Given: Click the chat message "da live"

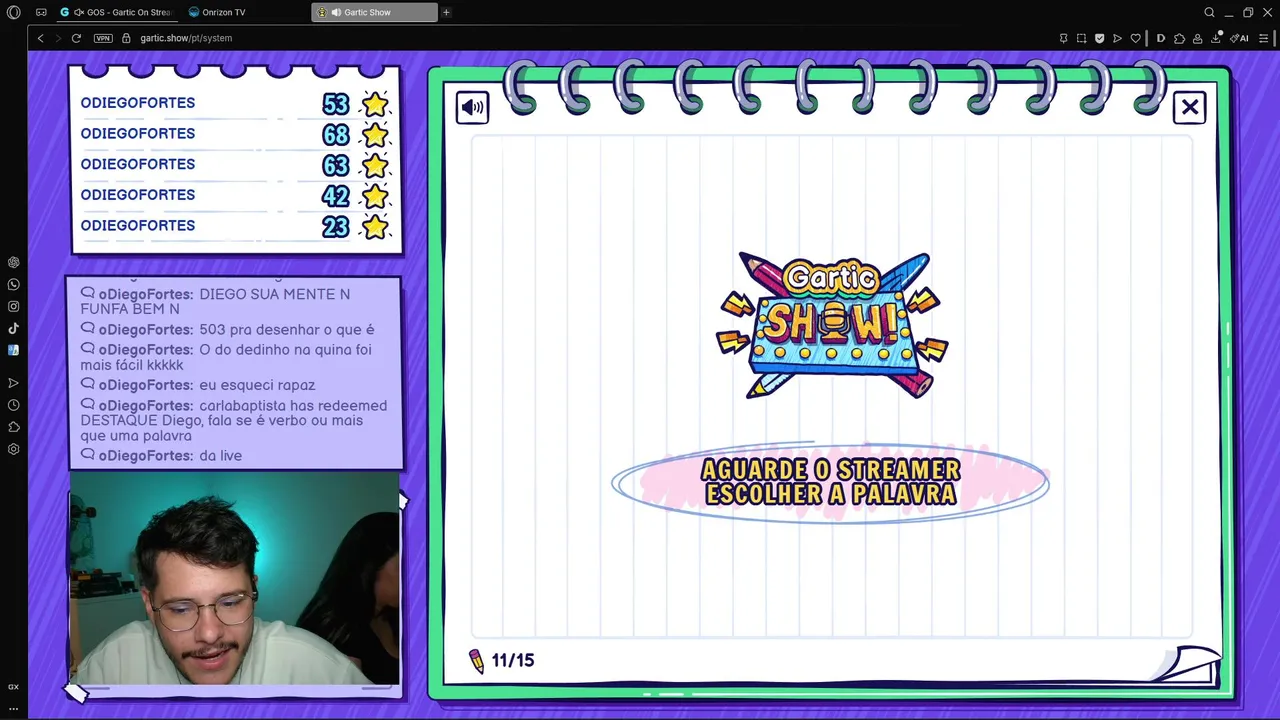Looking at the screenshot, I should pos(161,455).
